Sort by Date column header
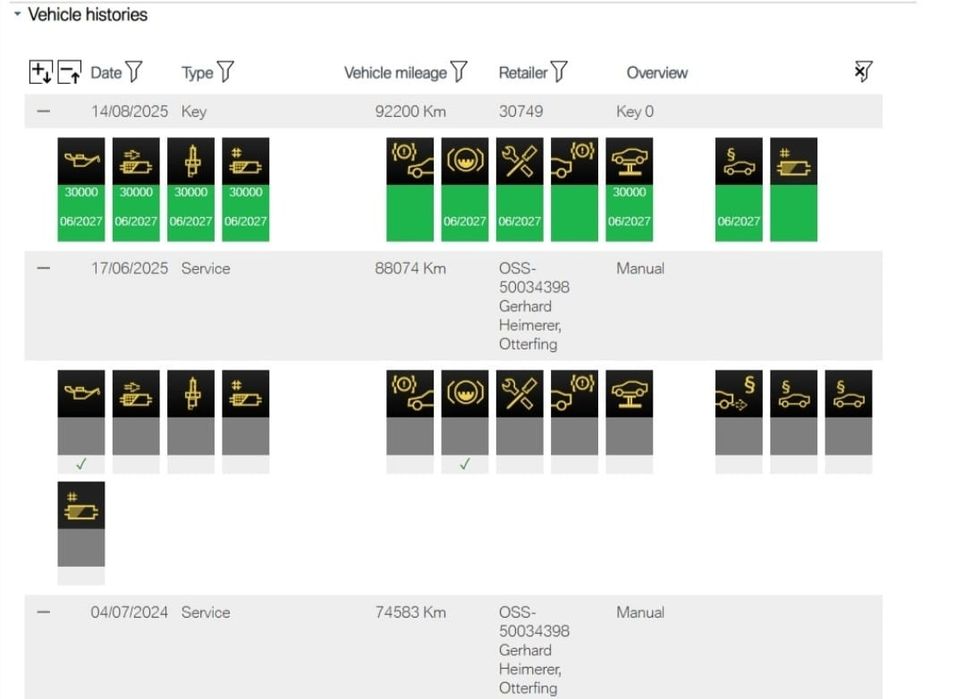The height and width of the screenshot is (699, 964). (106, 73)
